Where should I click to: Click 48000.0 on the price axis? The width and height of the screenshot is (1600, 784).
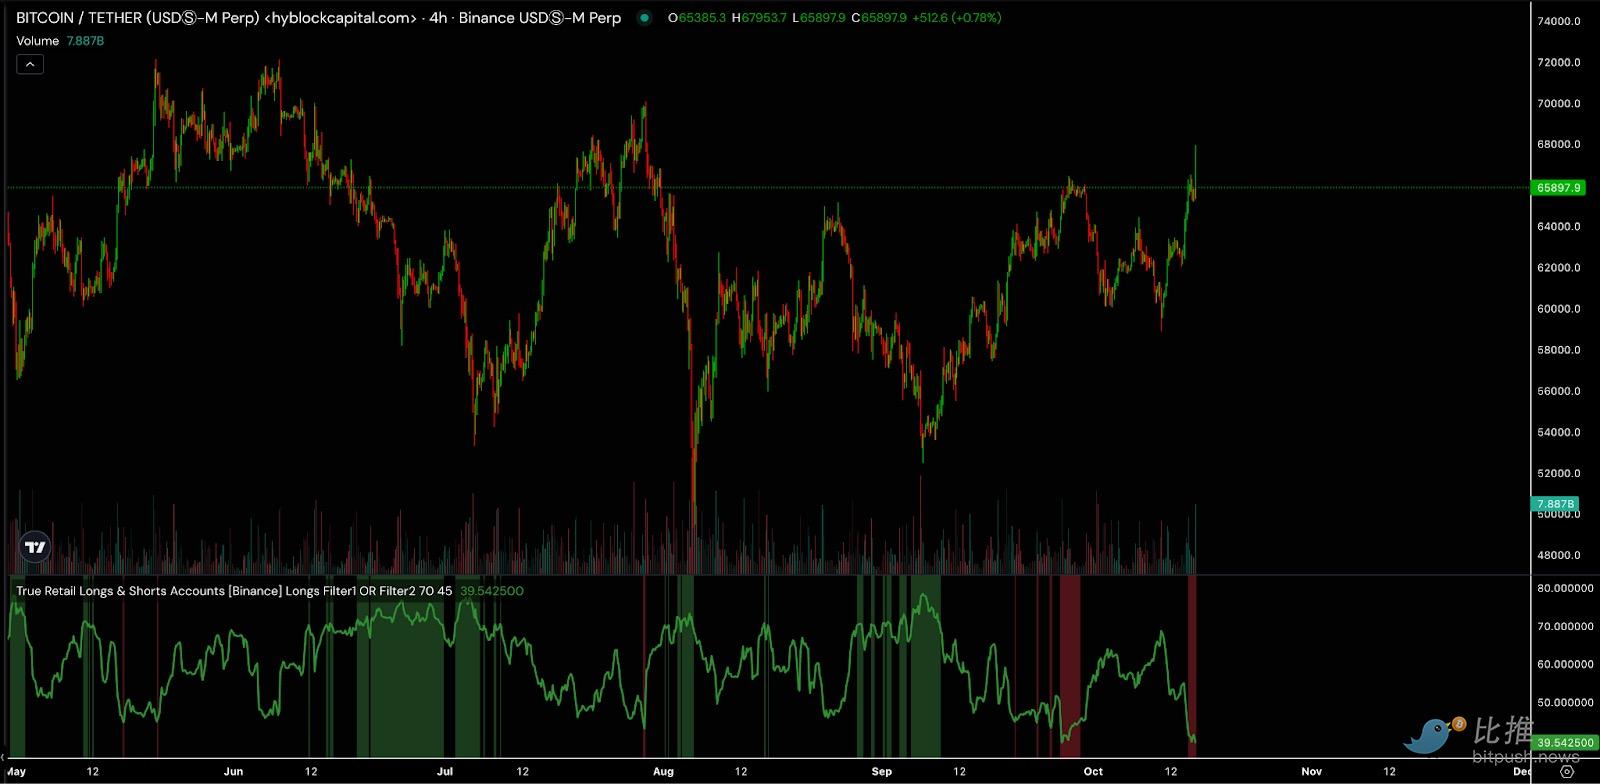[1558, 555]
